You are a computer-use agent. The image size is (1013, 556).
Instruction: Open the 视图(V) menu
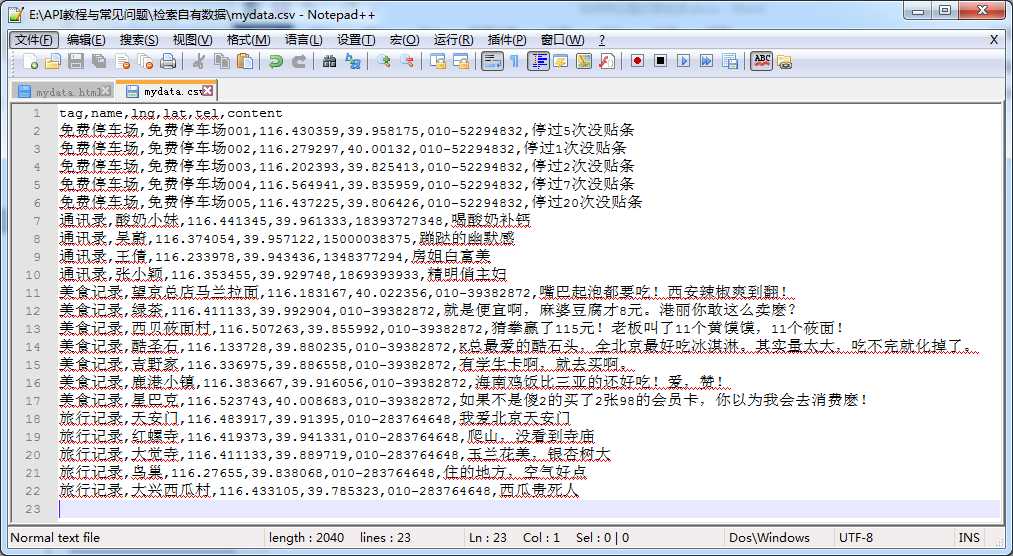click(x=193, y=40)
